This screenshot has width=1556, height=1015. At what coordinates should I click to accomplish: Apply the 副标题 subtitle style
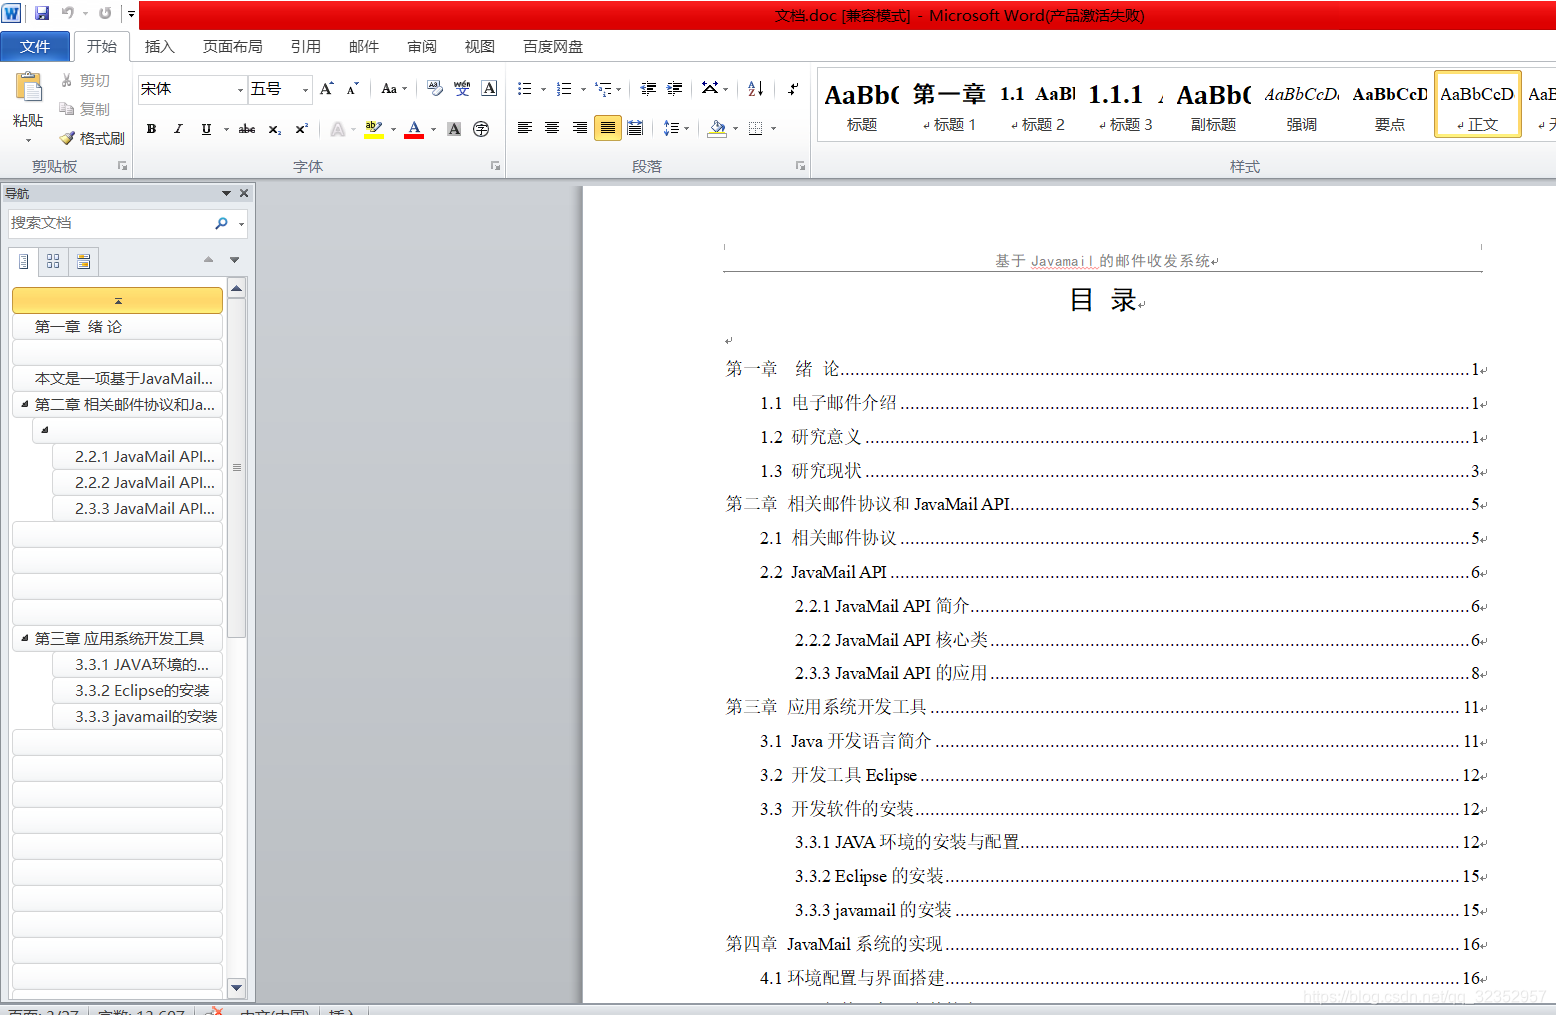[1213, 104]
